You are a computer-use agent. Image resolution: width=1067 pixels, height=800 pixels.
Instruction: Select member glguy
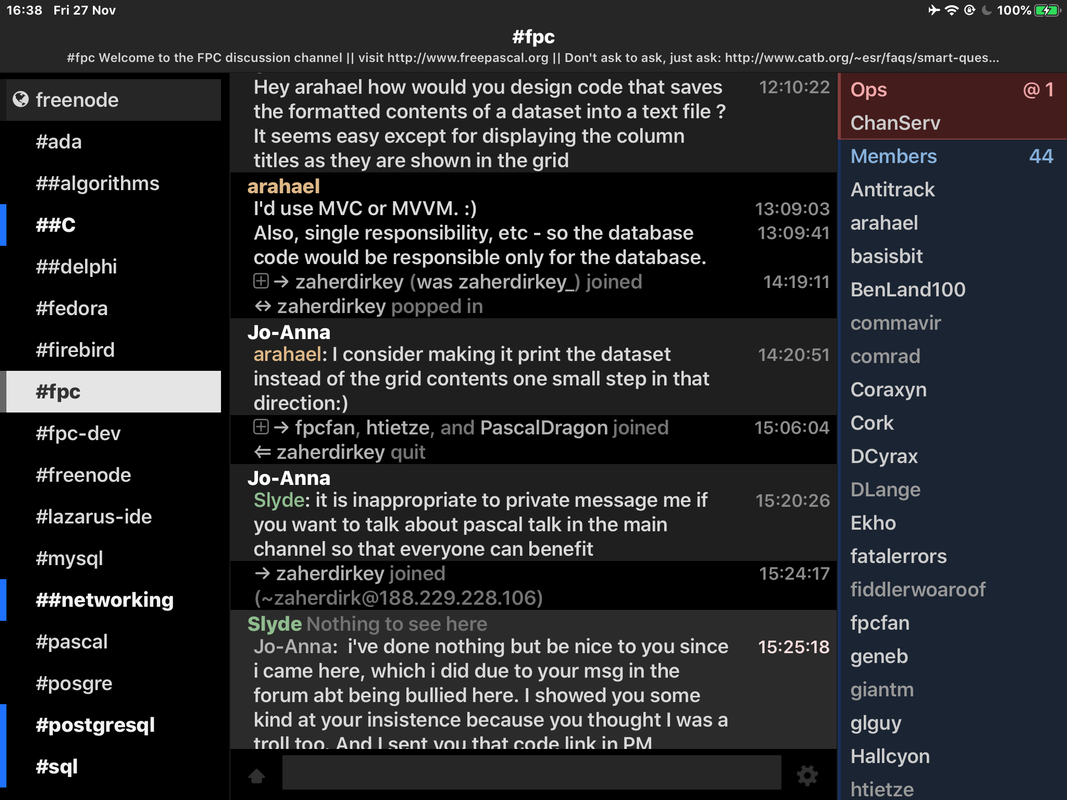click(953, 723)
